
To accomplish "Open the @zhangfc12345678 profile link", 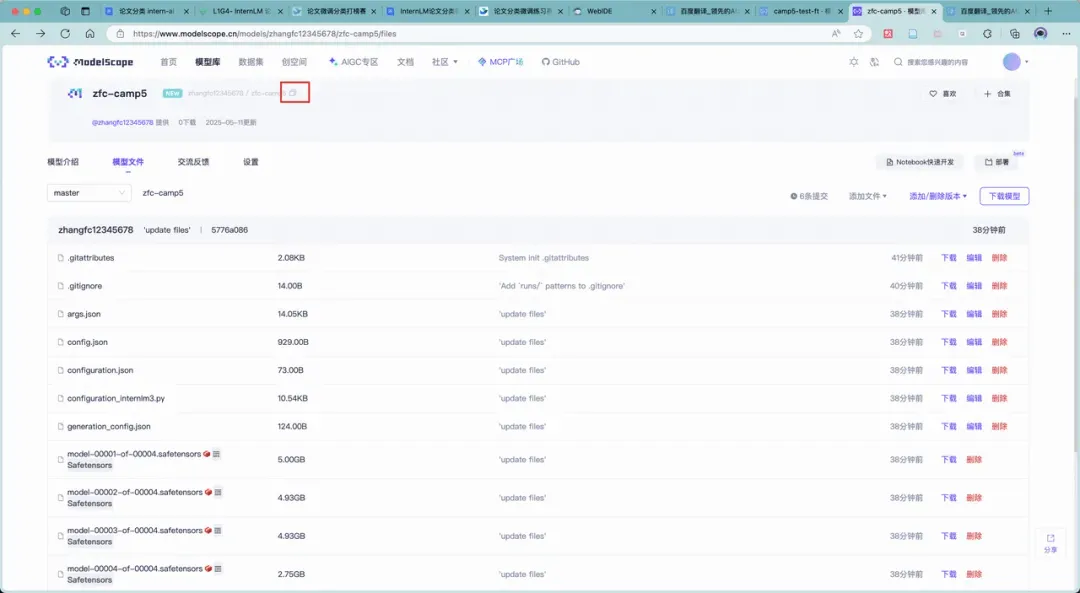I will pos(123,123).
